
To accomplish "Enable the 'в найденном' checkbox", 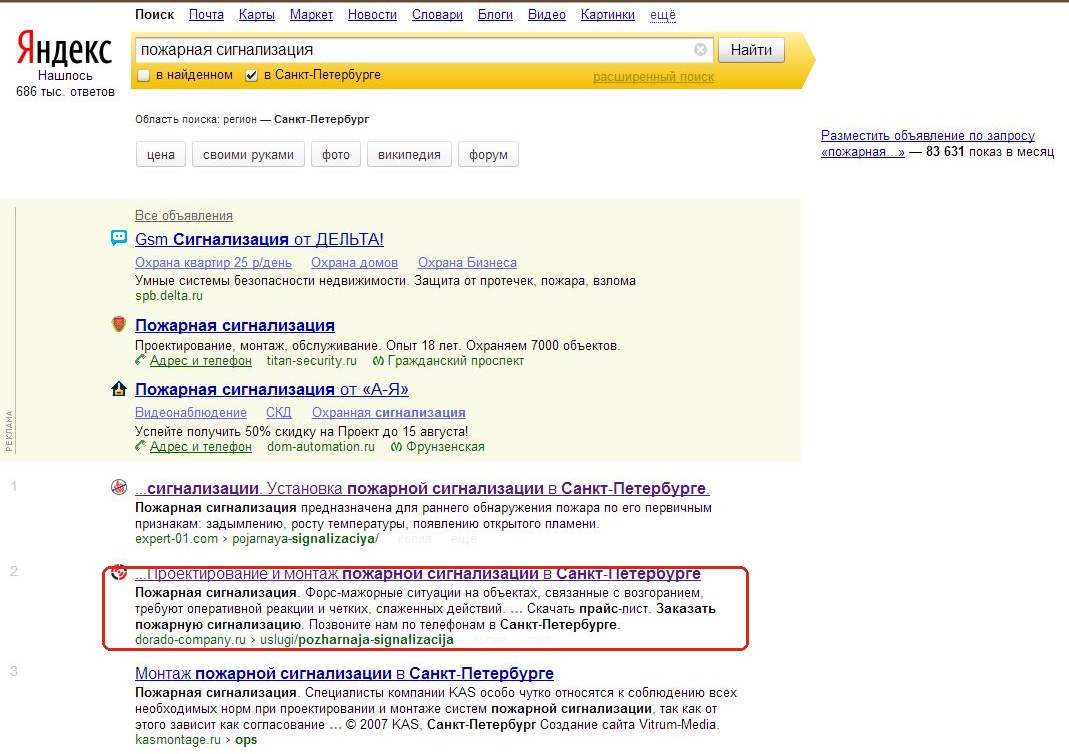I will click(143, 76).
